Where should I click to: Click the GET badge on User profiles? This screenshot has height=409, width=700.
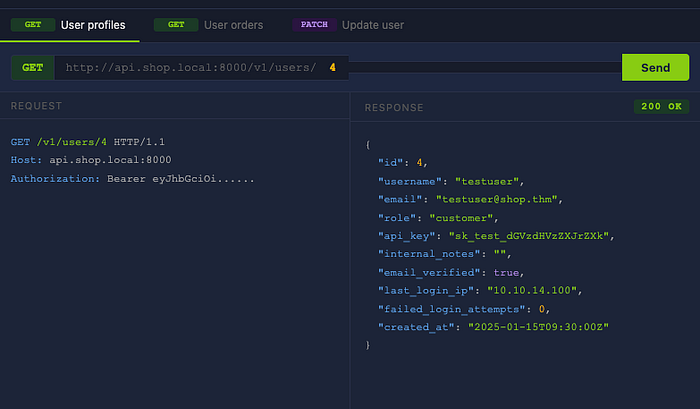pyautogui.click(x=33, y=25)
